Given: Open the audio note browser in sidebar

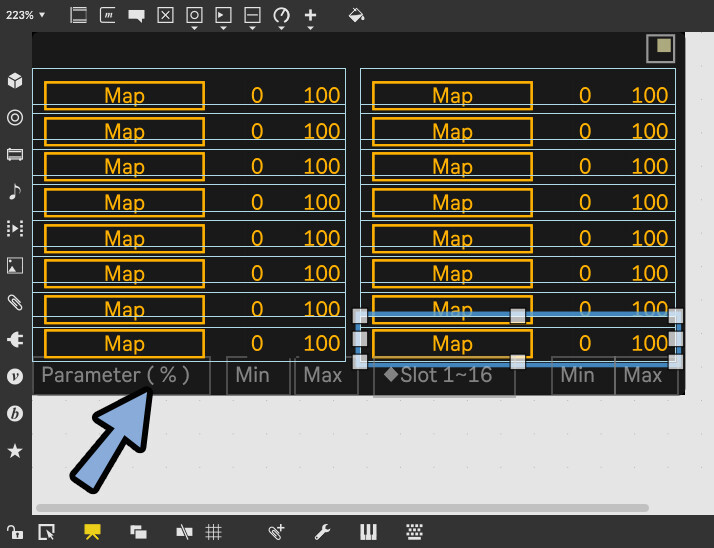Looking at the screenshot, I should (x=15, y=191).
